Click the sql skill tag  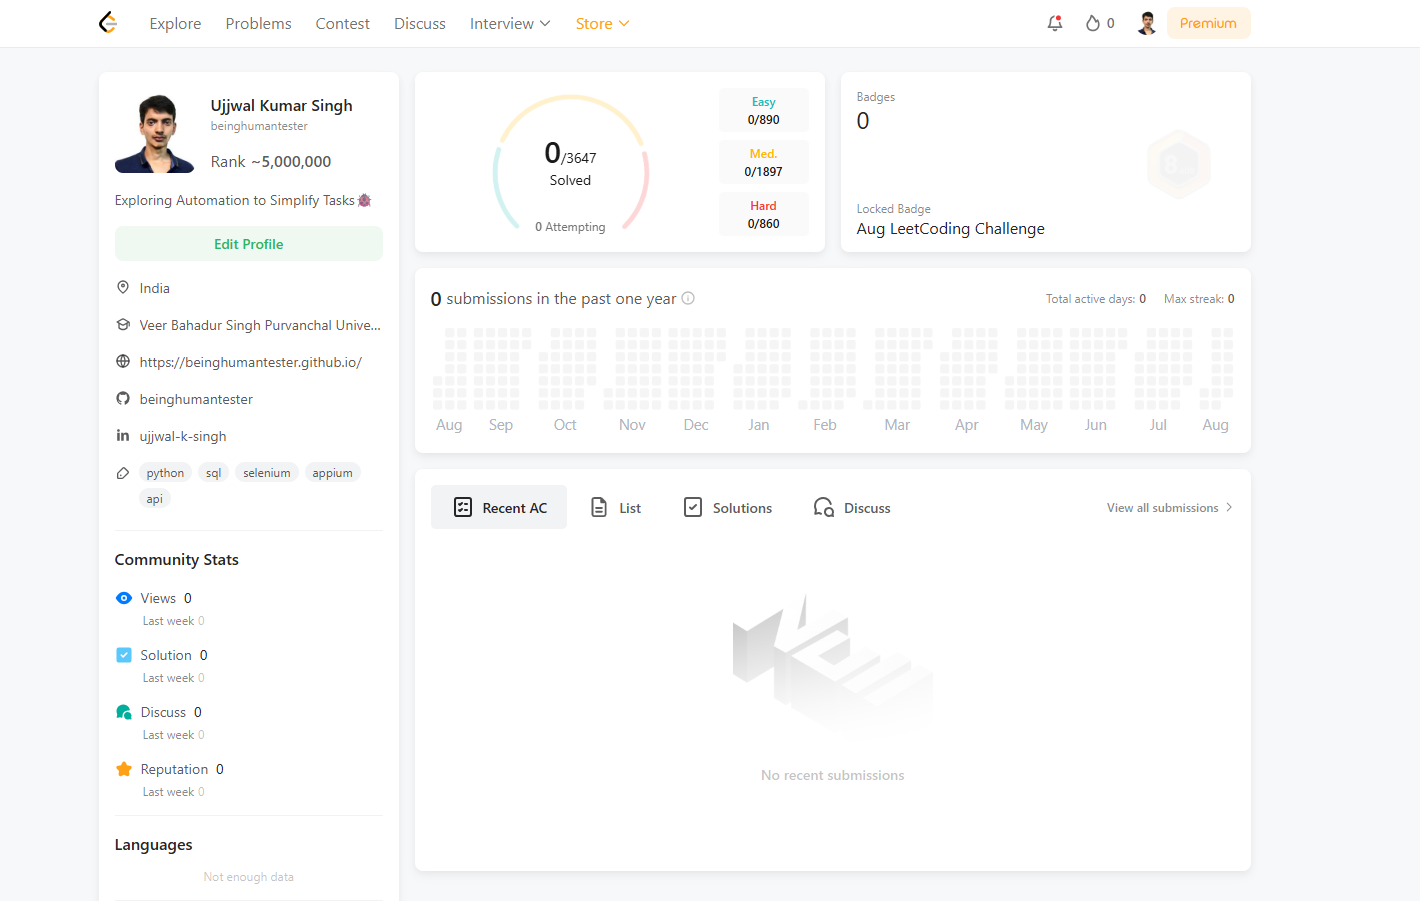(214, 473)
